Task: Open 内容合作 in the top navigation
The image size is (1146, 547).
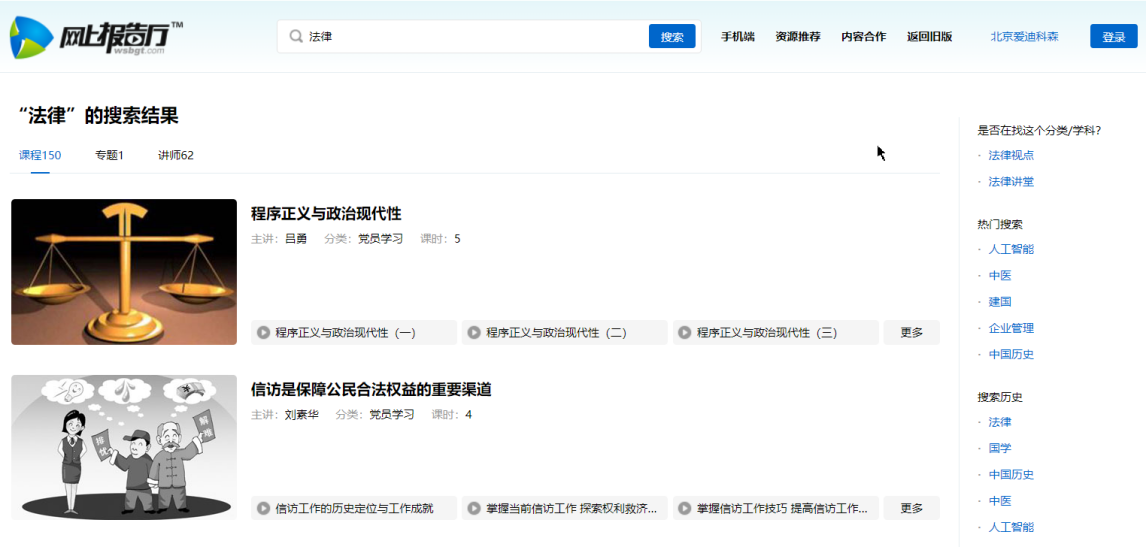Action: [x=863, y=37]
